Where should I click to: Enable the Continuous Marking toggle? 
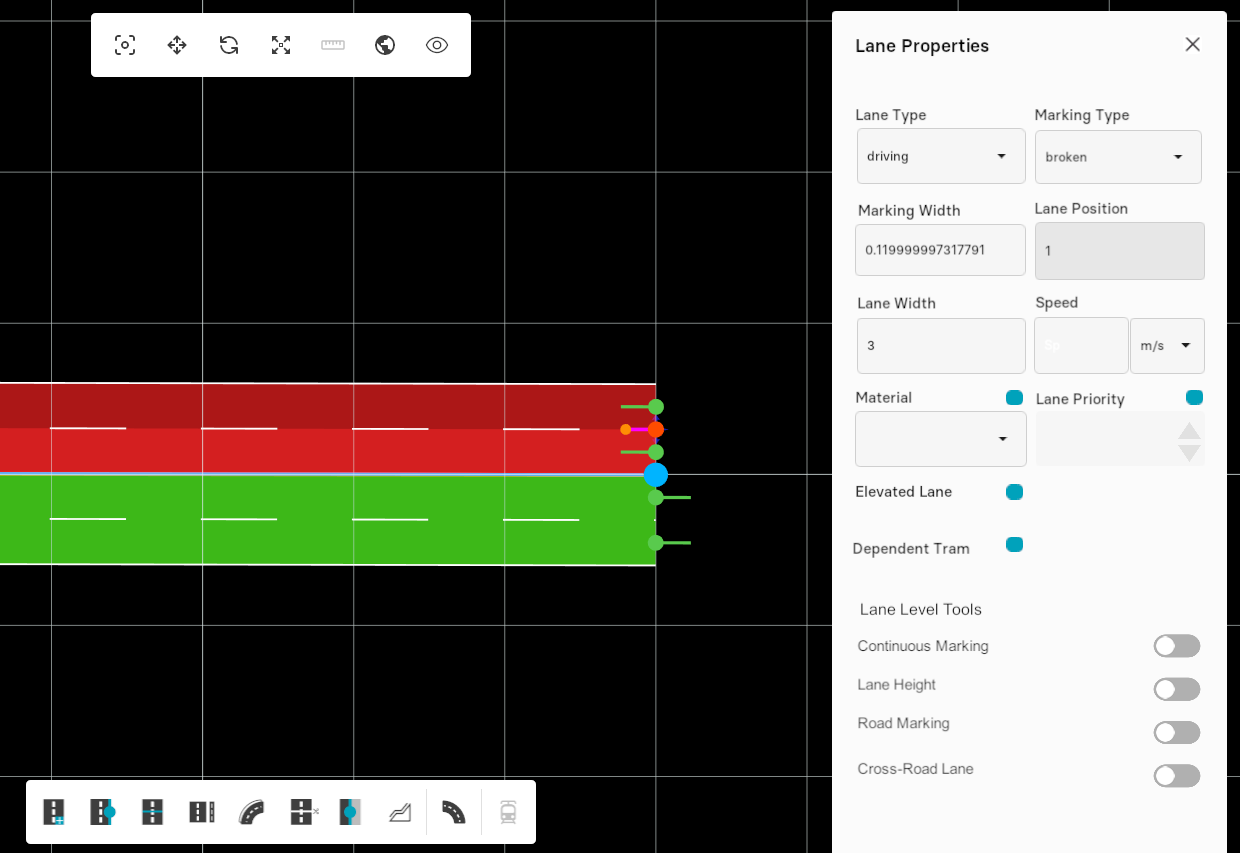click(x=1176, y=646)
